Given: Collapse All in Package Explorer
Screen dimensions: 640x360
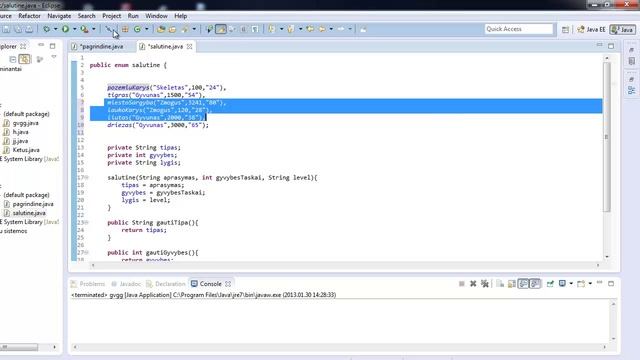Looking at the screenshot, I should [x=13, y=60].
